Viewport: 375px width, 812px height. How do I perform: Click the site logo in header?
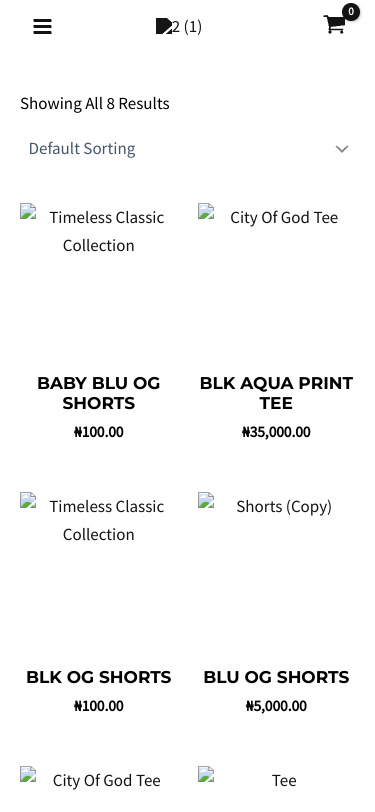pyautogui.click(x=179, y=26)
